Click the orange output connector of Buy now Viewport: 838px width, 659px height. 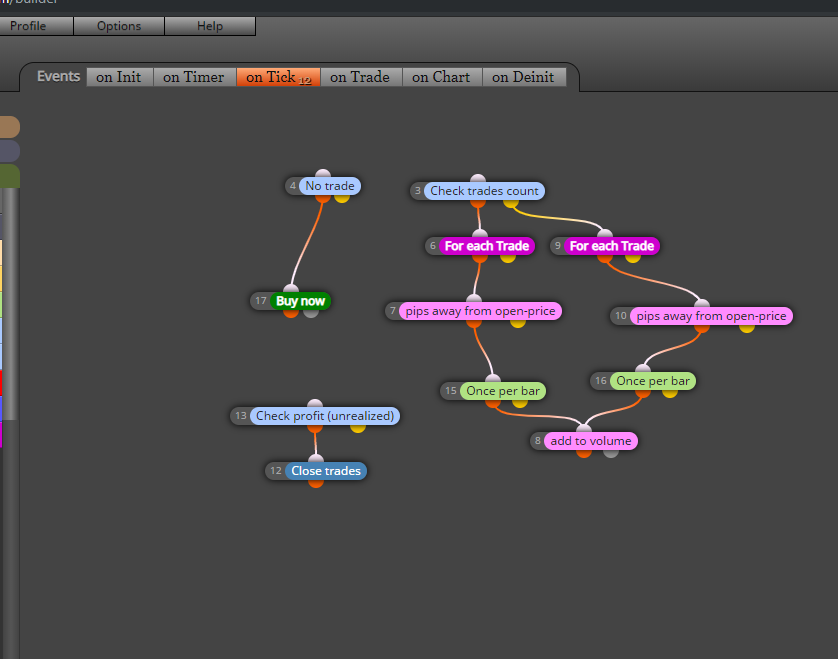coord(291,313)
